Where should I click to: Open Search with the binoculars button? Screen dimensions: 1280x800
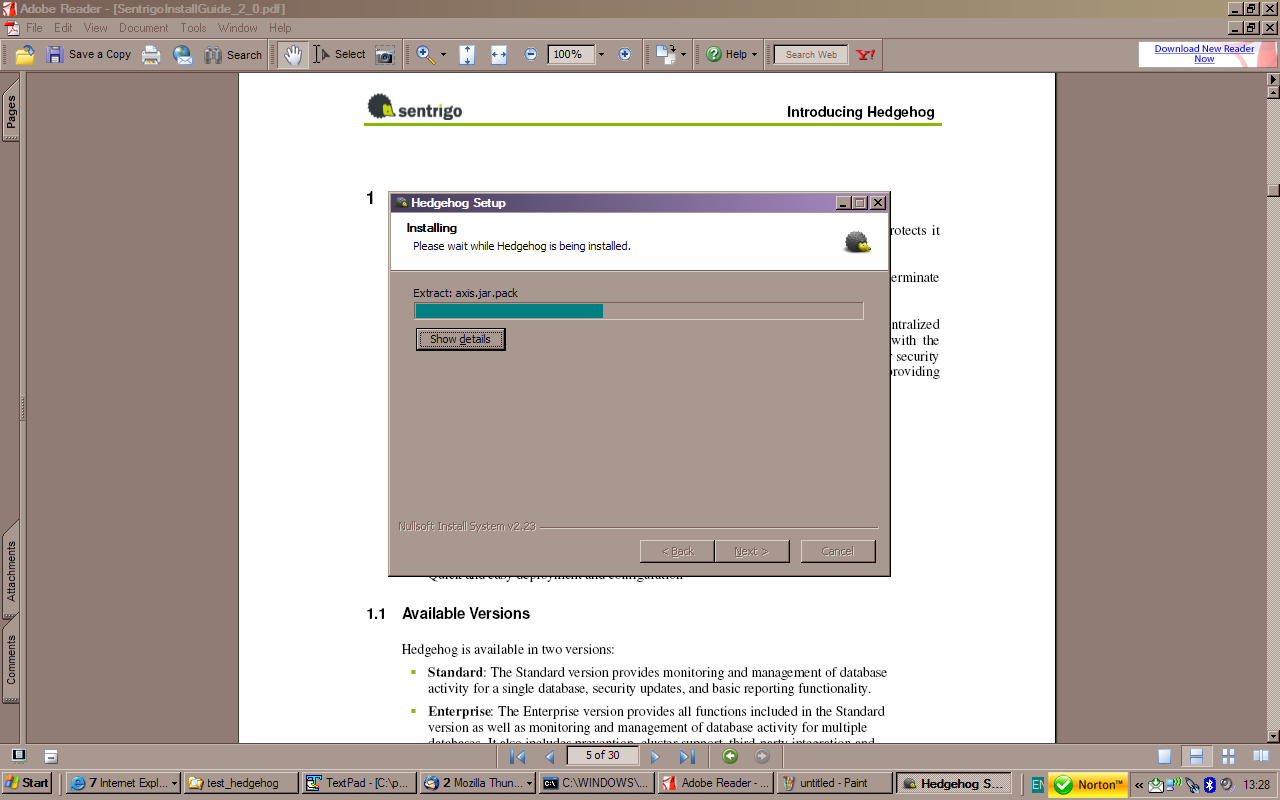233,55
